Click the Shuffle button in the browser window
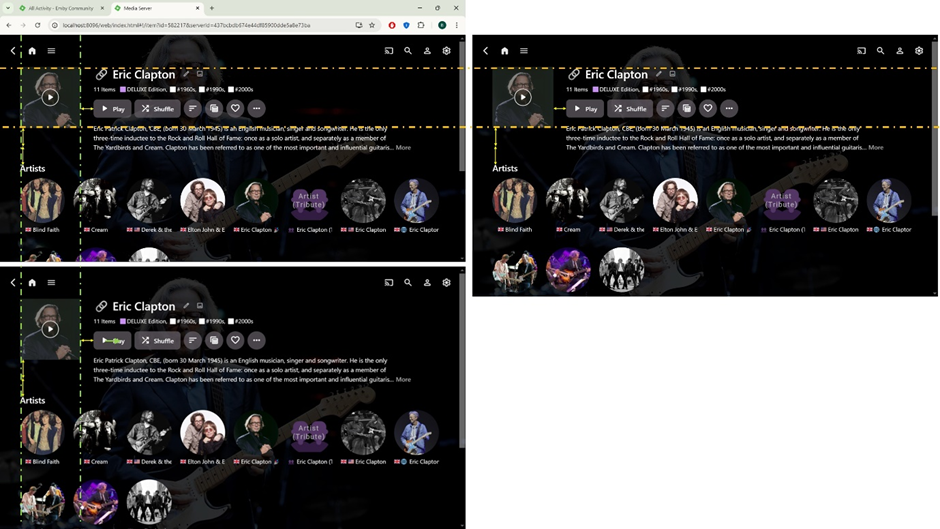The image size is (940, 529). point(157,109)
